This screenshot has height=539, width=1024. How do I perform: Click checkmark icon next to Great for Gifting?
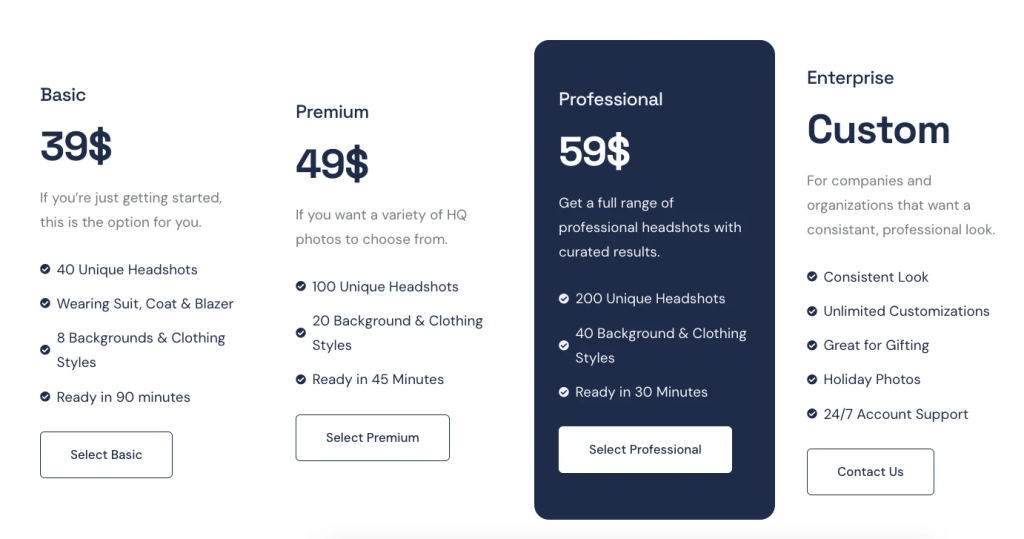coord(813,345)
